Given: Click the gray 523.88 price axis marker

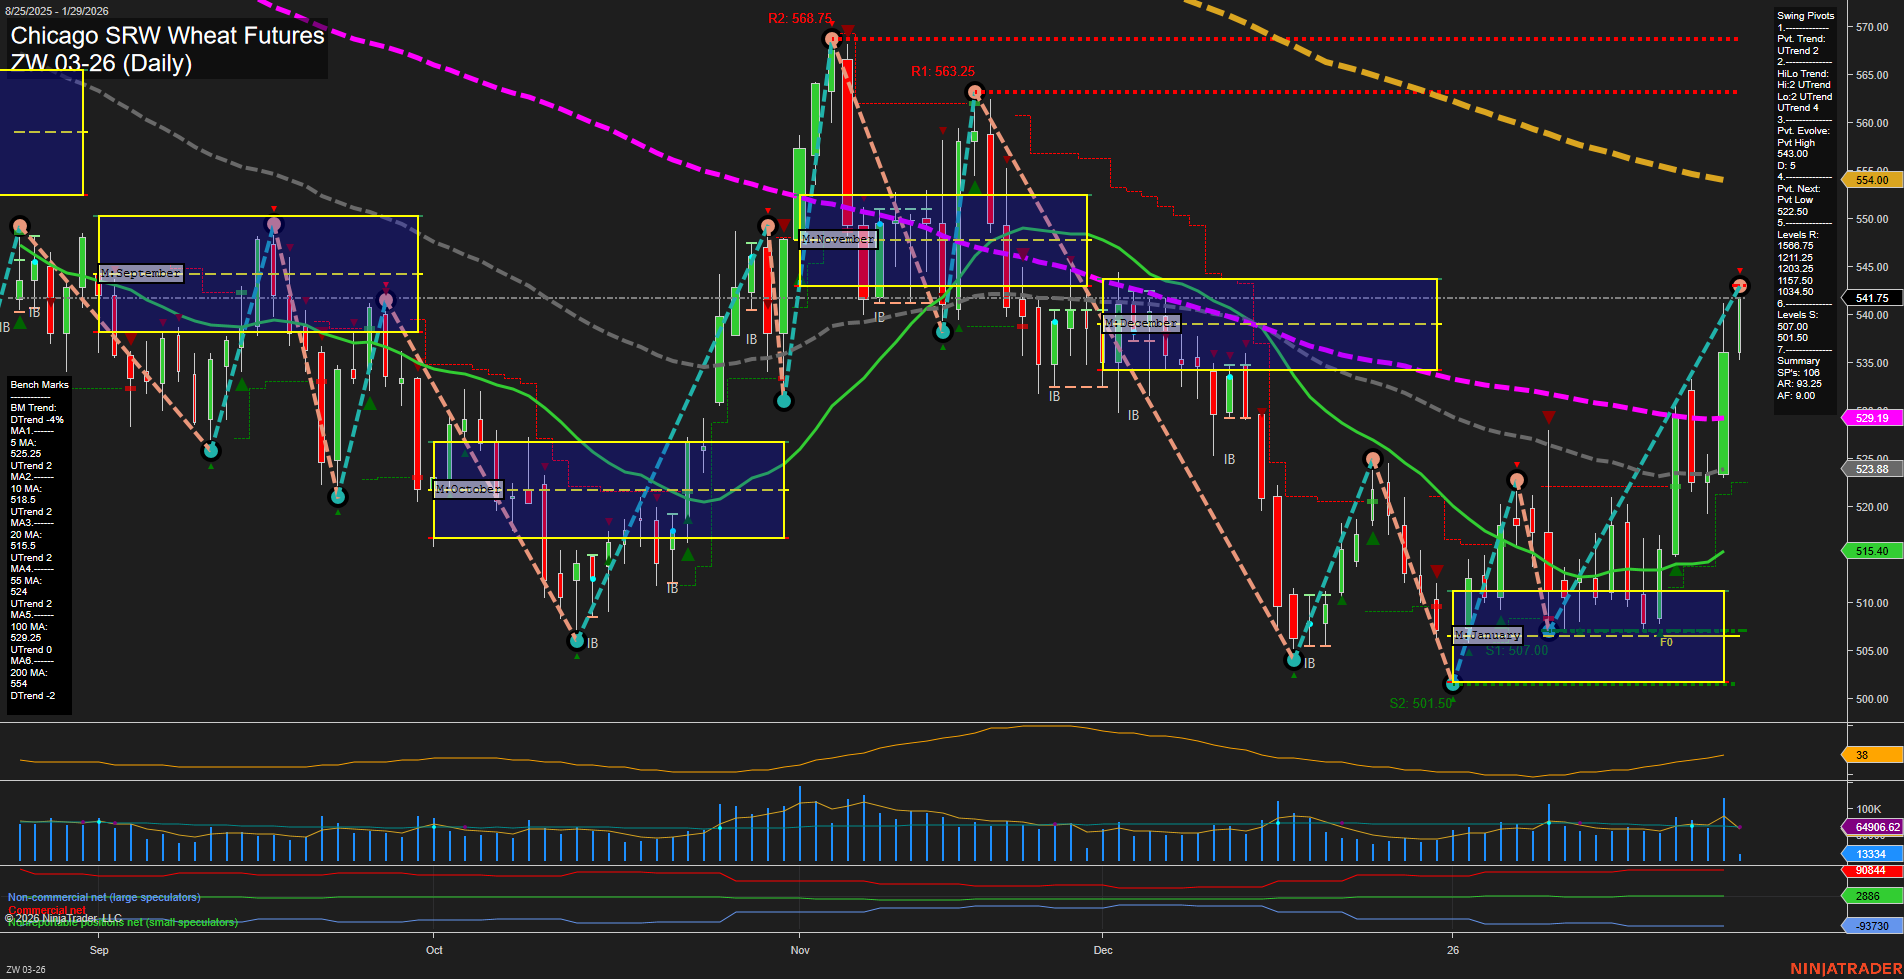Looking at the screenshot, I should click(1872, 468).
